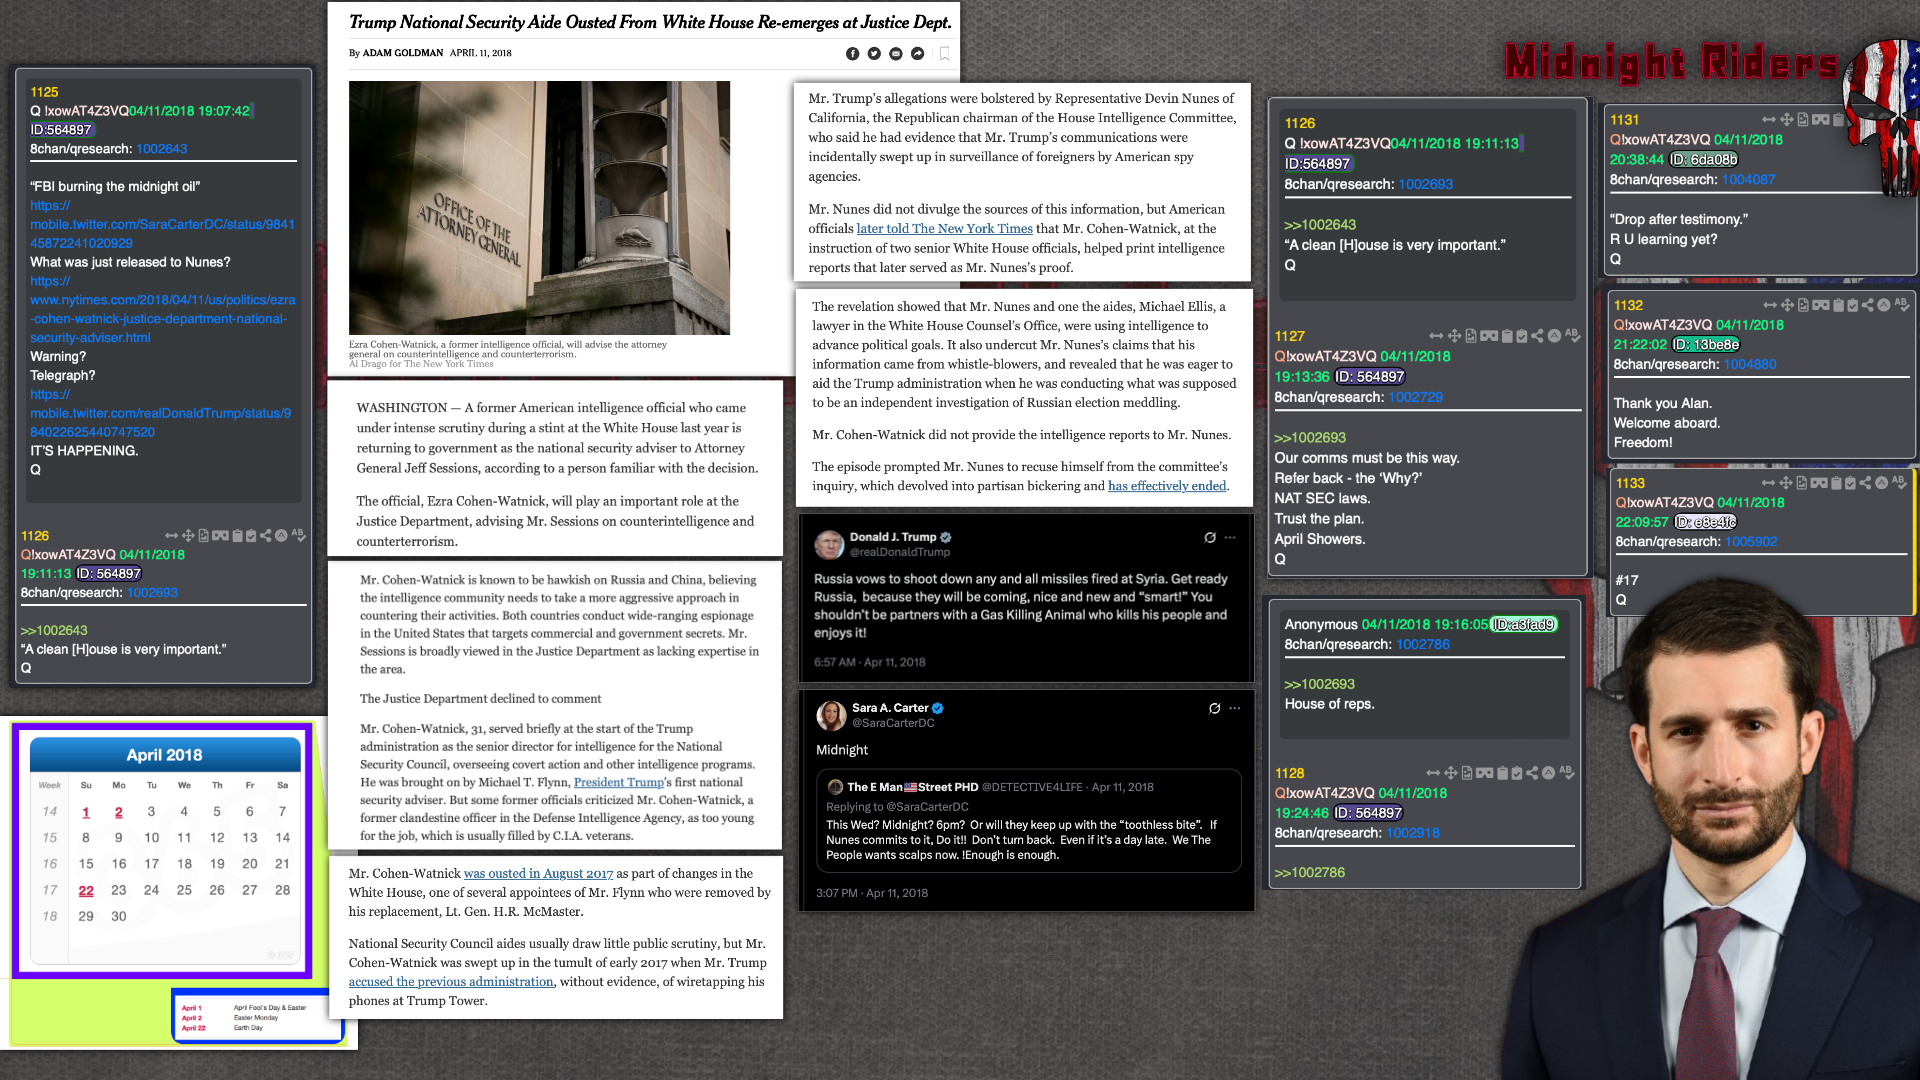Click the share icon on post 1127

1537,336
